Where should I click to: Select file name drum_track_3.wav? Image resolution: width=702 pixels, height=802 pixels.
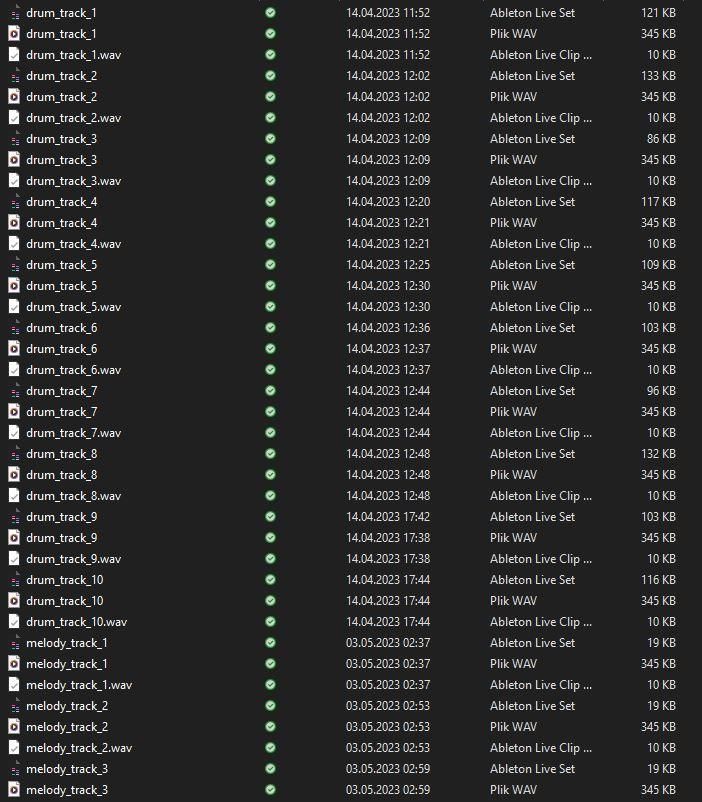tap(74, 181)
